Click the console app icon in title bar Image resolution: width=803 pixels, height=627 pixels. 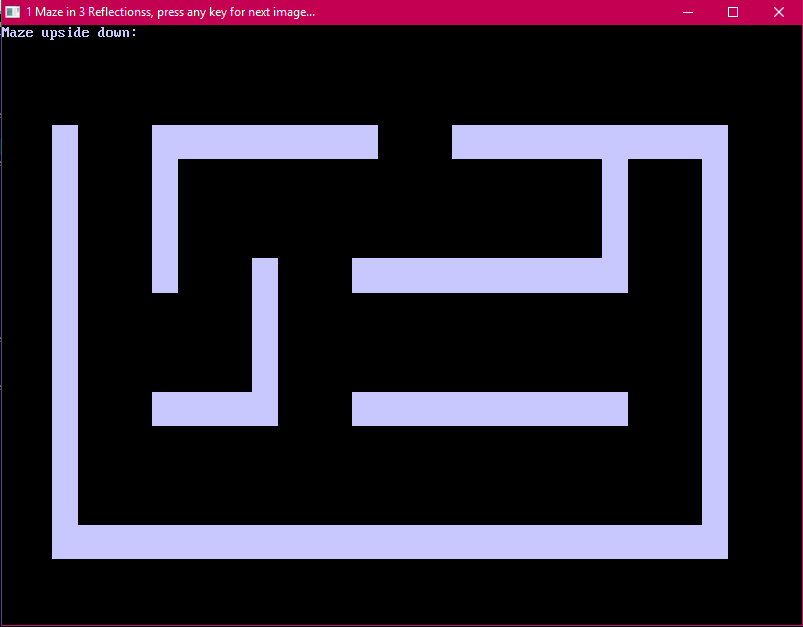pyautogui.click(x=12, y=12)
